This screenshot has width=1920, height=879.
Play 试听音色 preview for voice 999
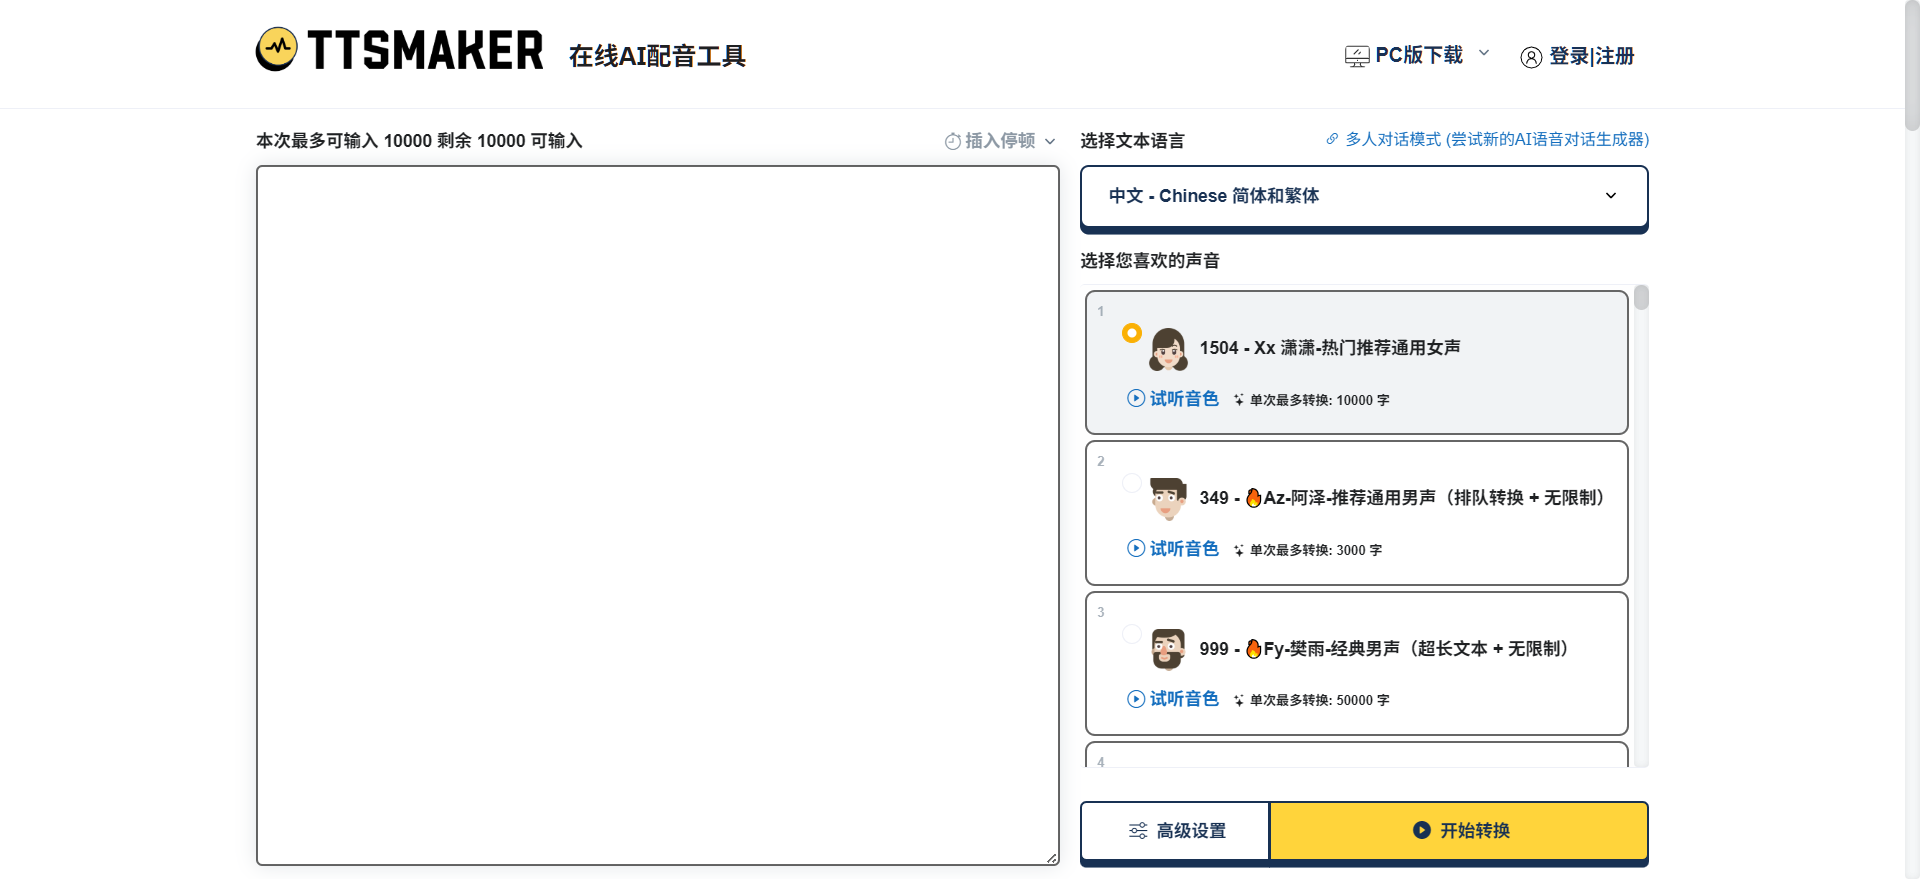coord(1173,699)
